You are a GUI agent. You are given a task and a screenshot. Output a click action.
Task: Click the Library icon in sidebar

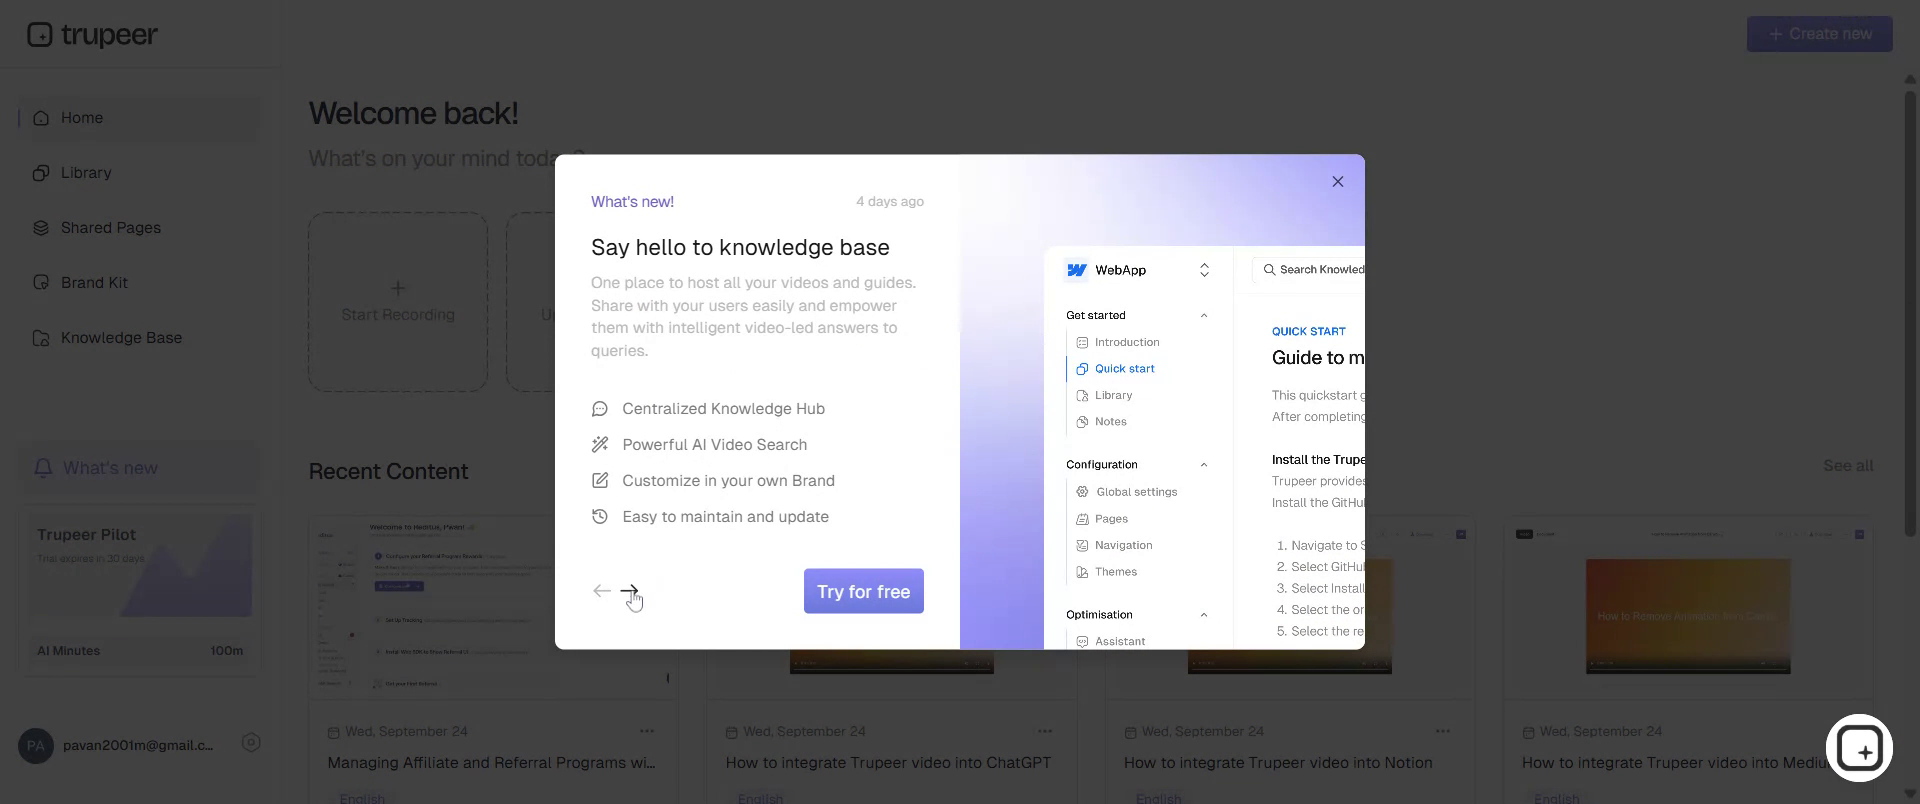(41, 173)
